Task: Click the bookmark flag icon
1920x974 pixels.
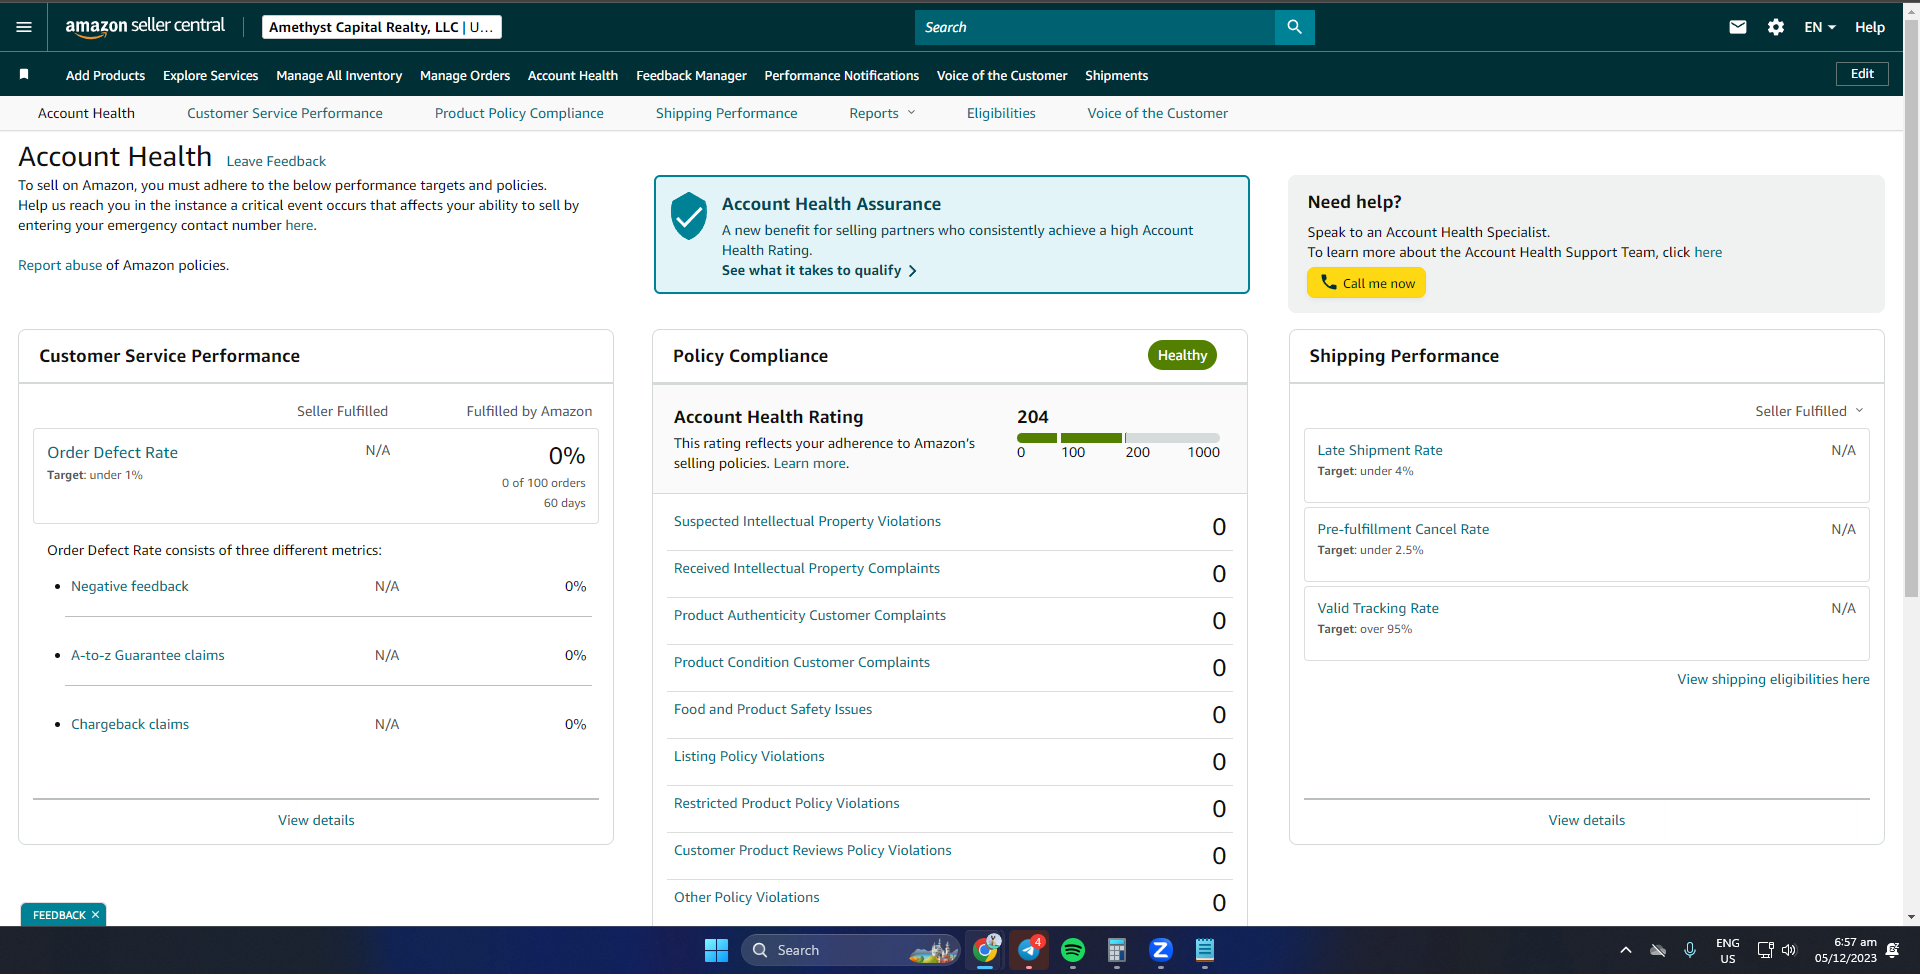Action: 24,74
